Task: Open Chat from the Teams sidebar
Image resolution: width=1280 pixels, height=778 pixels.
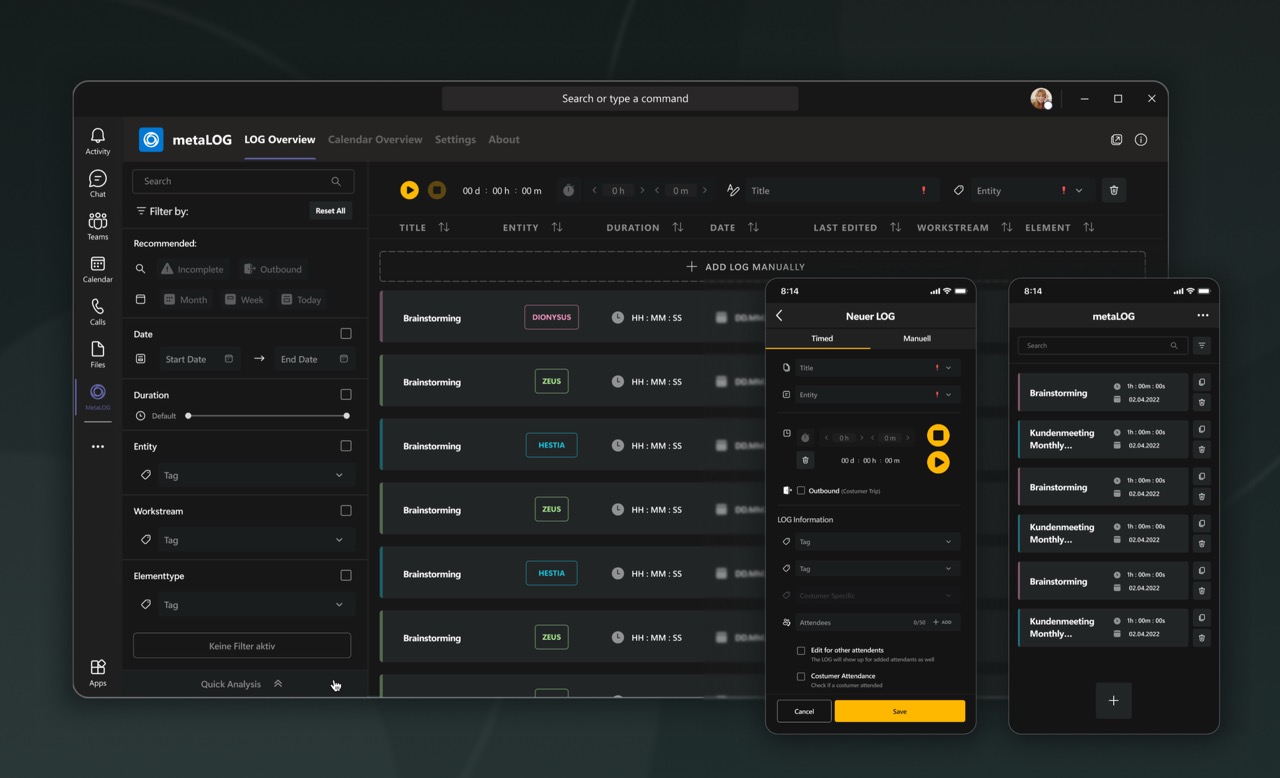Action: click(97, 183)
